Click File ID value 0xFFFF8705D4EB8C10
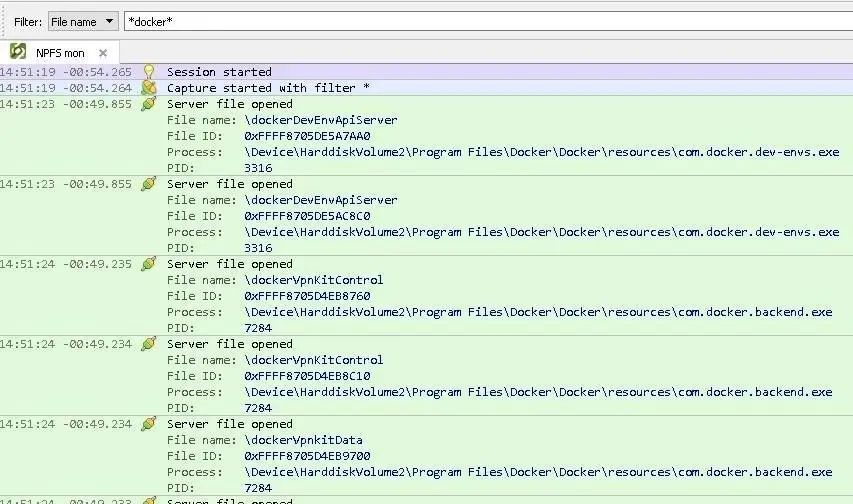This screenshot has width=853, height=504. (307, 376)
